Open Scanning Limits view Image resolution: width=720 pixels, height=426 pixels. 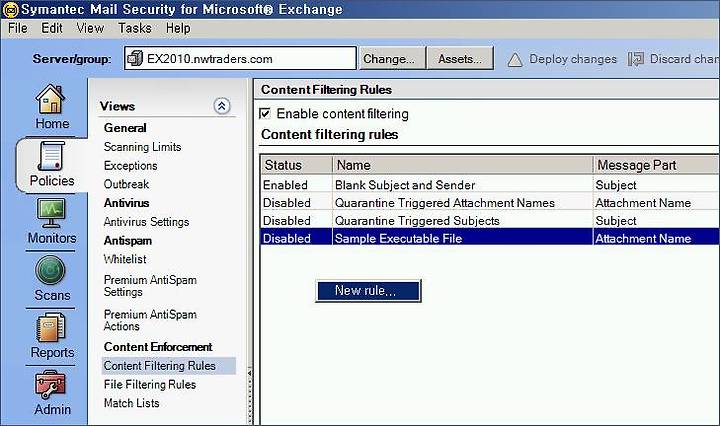click(142, 147)
